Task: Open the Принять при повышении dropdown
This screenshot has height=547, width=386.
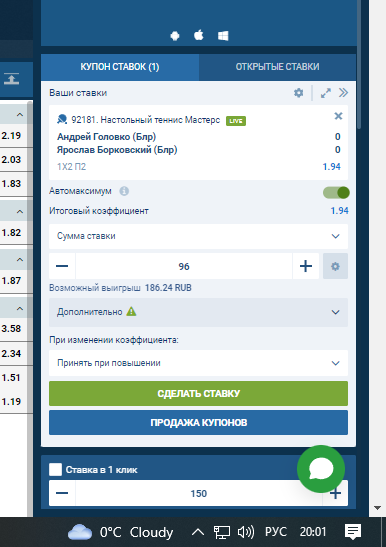Action: pos(198,363)
